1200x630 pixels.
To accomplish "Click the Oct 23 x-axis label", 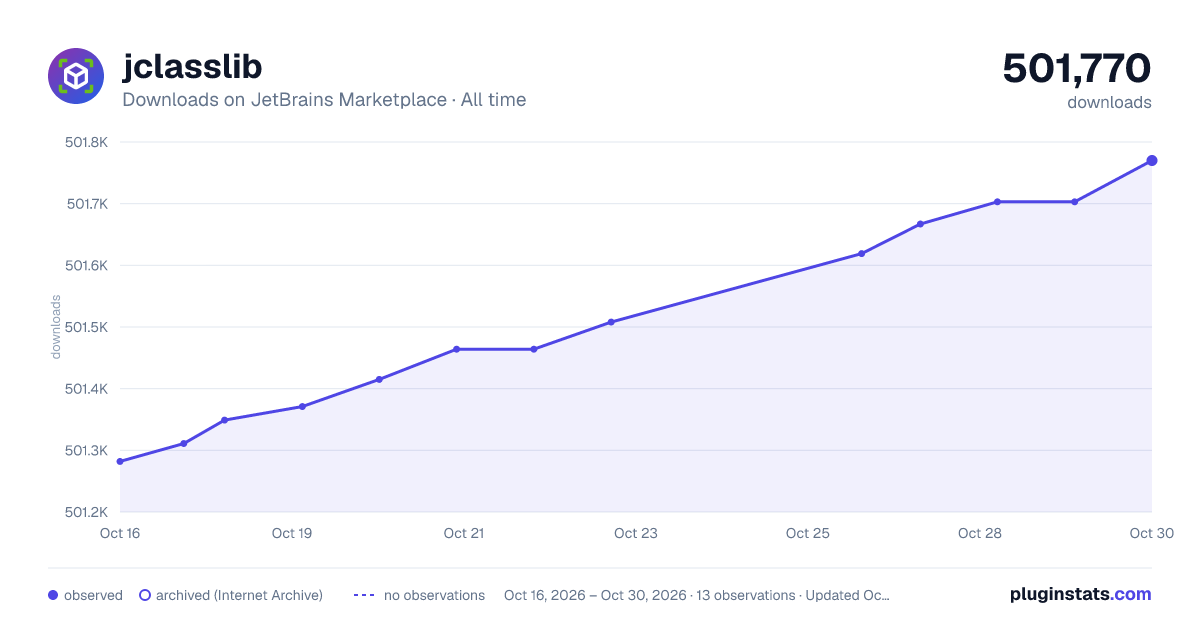I will click(x=636, y=533).
